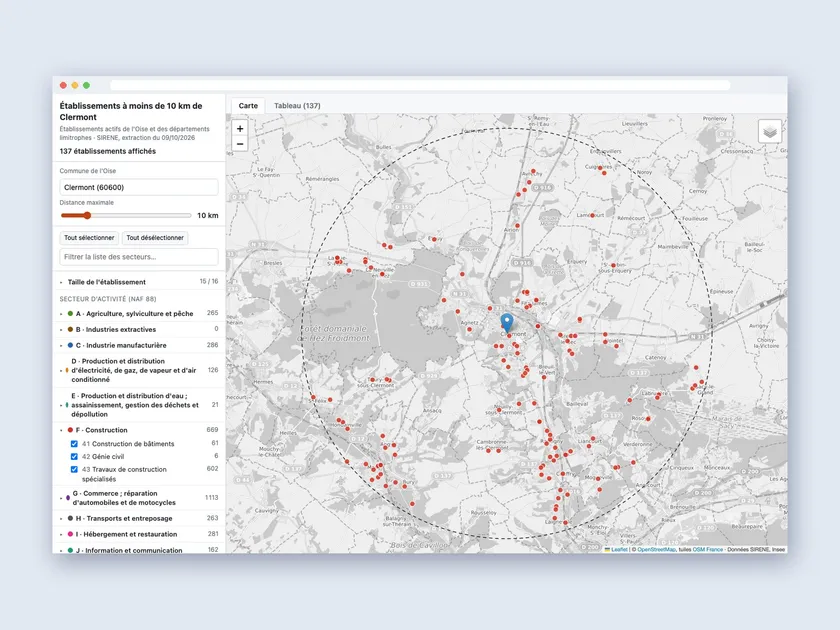Open the Leaflet attribution link

[619, 550]
